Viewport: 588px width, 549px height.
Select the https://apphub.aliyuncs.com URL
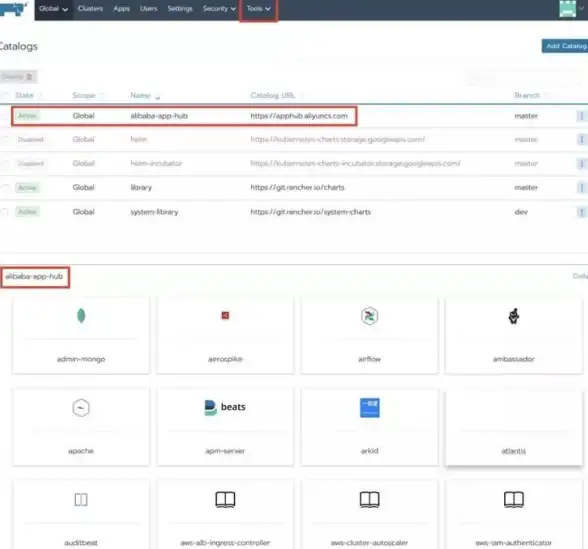(x=299, y=116)
